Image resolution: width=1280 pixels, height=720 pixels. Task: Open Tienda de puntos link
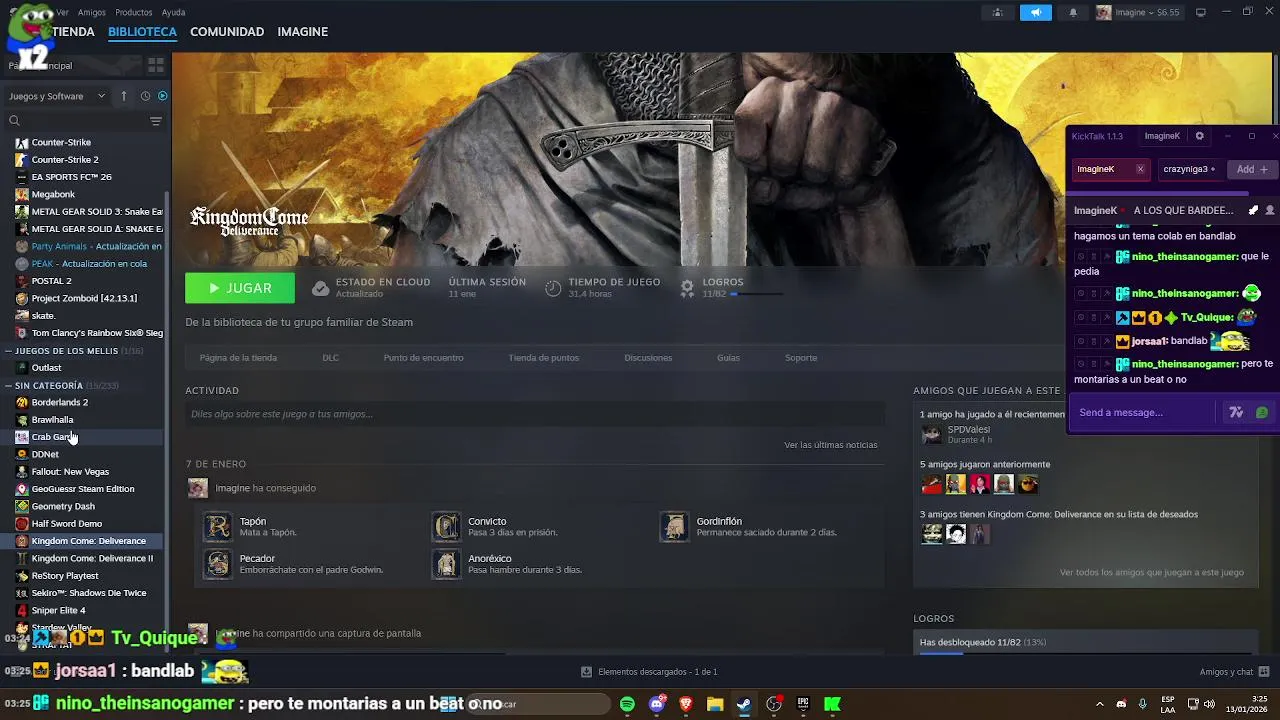pos(543,358)
